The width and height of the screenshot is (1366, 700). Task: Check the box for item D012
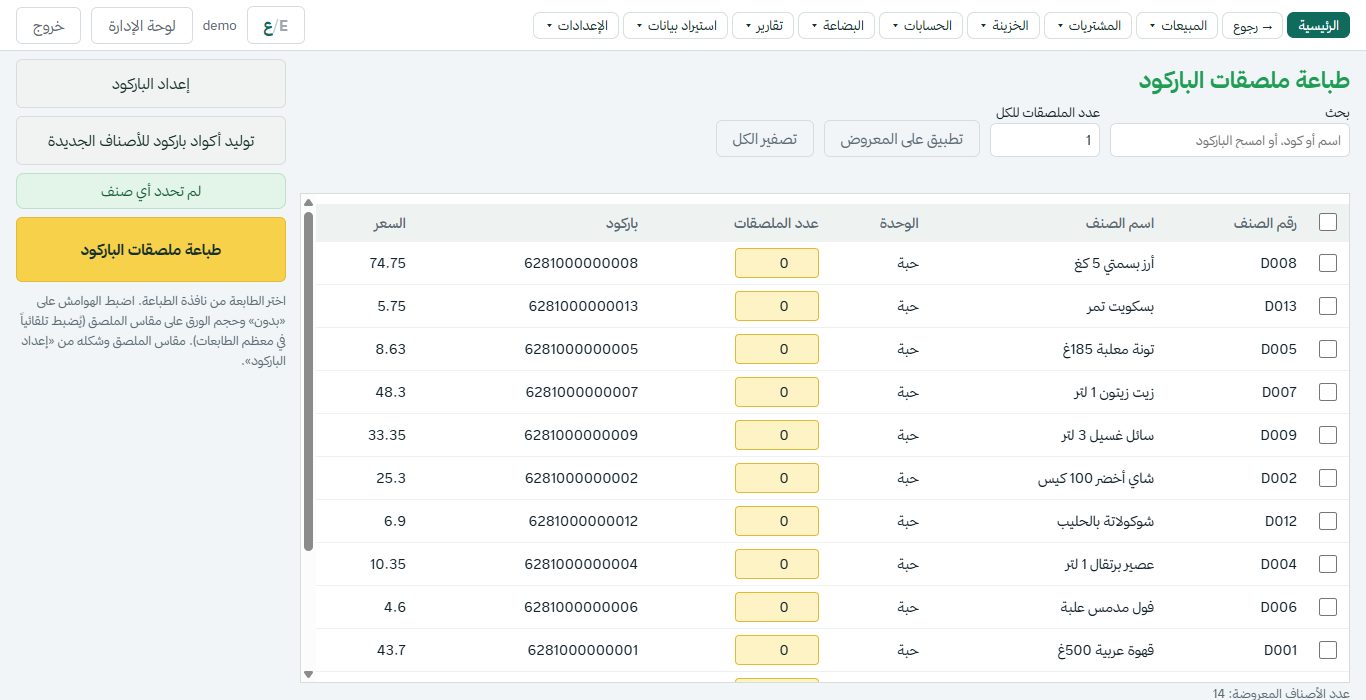click(x=1328, y=521)
